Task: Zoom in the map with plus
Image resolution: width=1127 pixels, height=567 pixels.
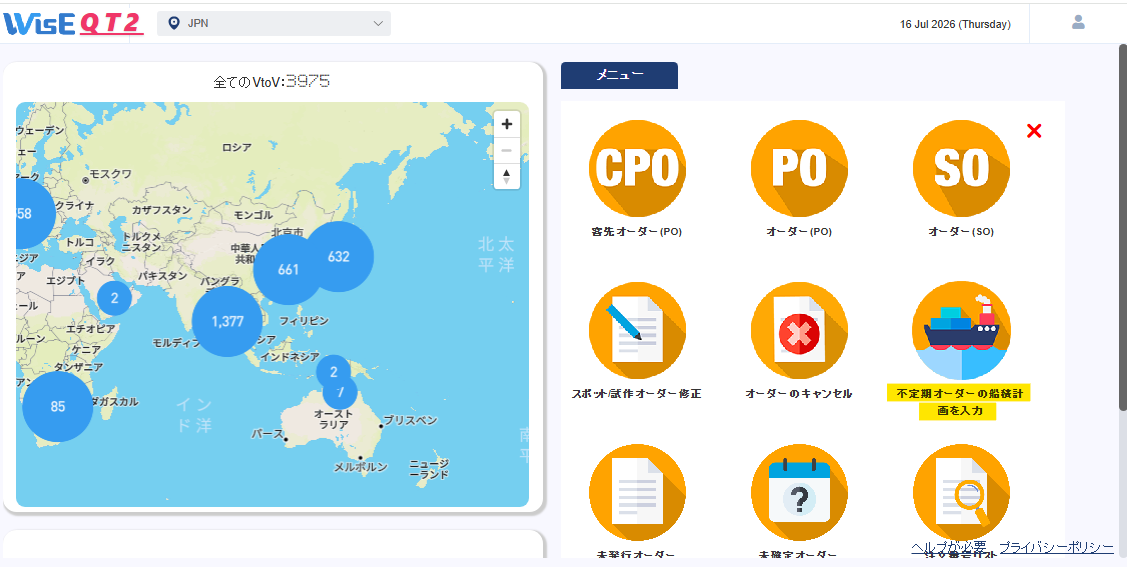Action: click(x=507, y=124)
